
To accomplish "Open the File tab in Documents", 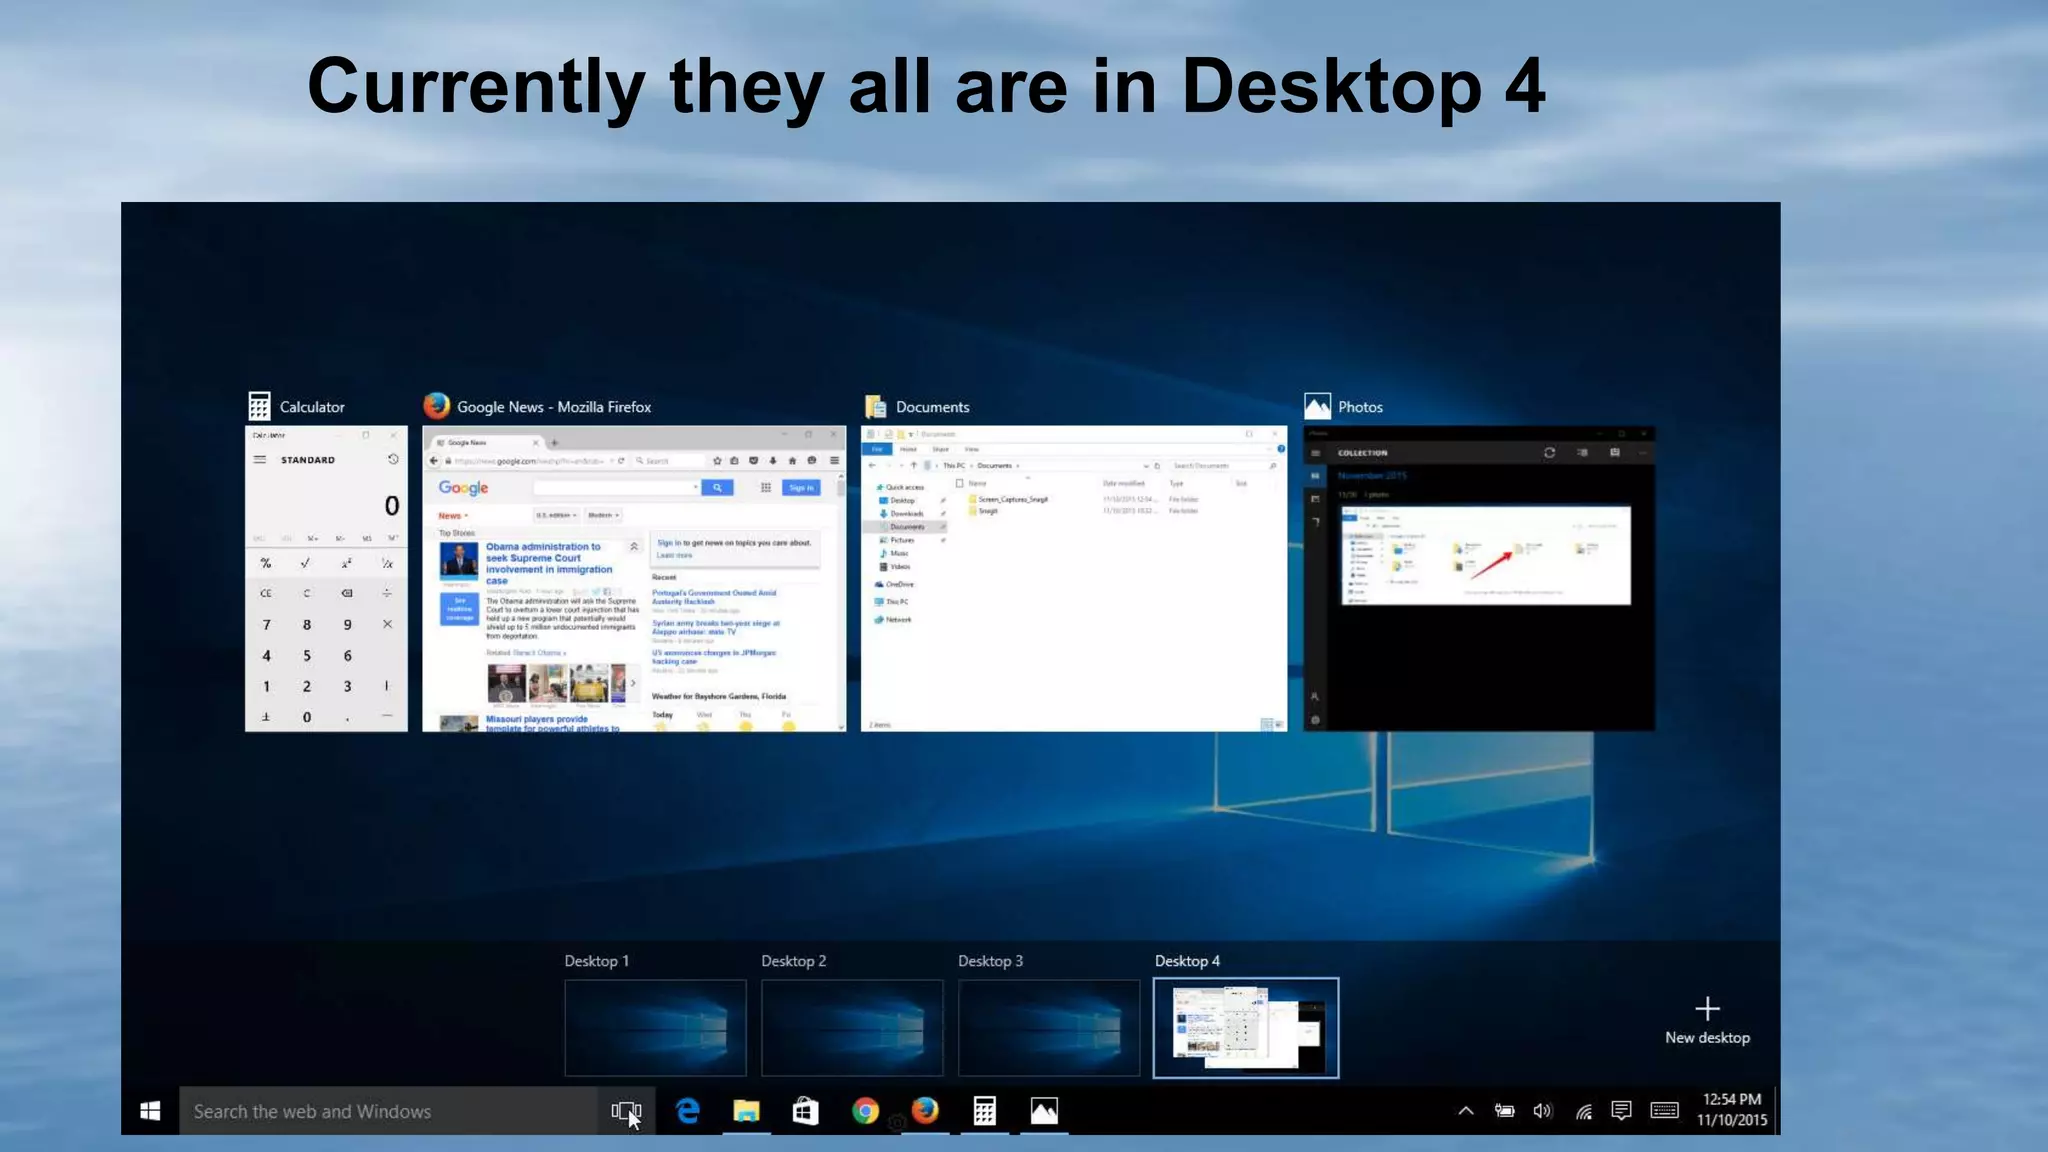I will pos(877,450).
